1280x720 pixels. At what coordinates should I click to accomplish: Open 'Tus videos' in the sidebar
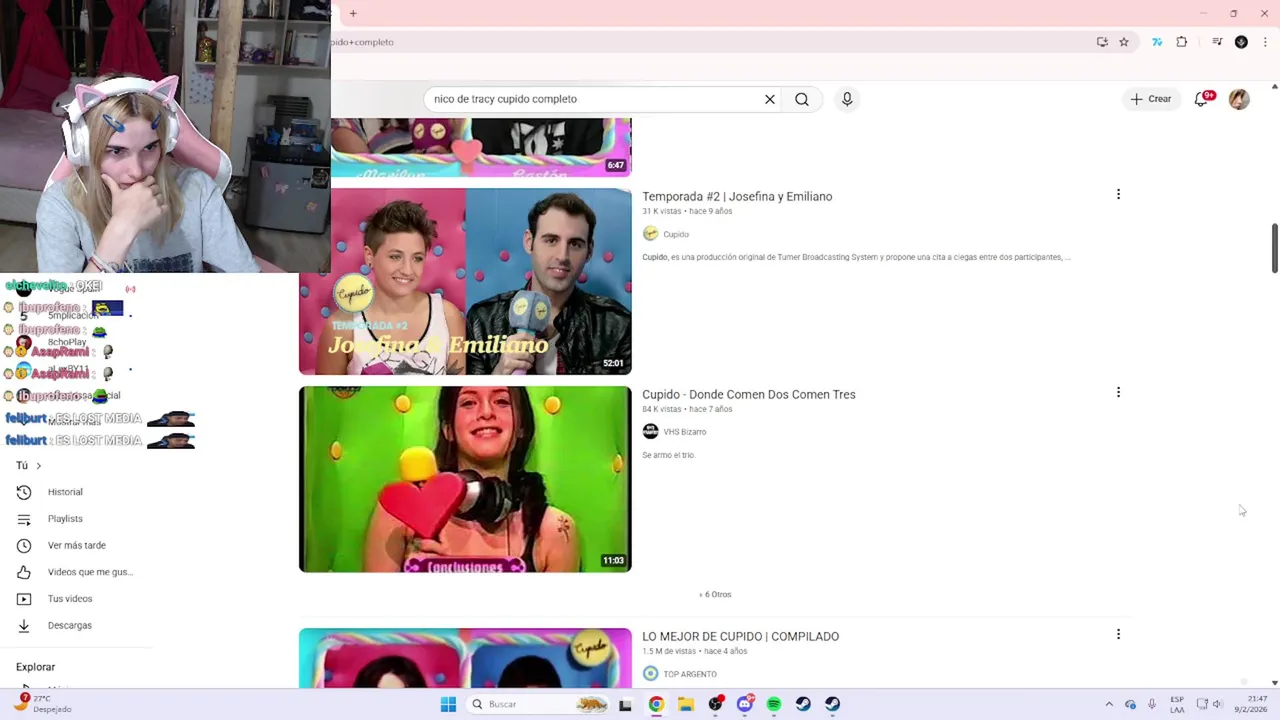click(x=70, y=599)
